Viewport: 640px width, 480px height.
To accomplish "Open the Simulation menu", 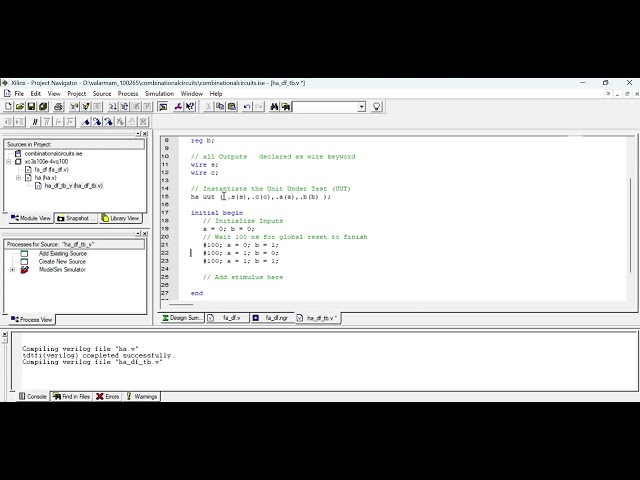I will 160,93.
